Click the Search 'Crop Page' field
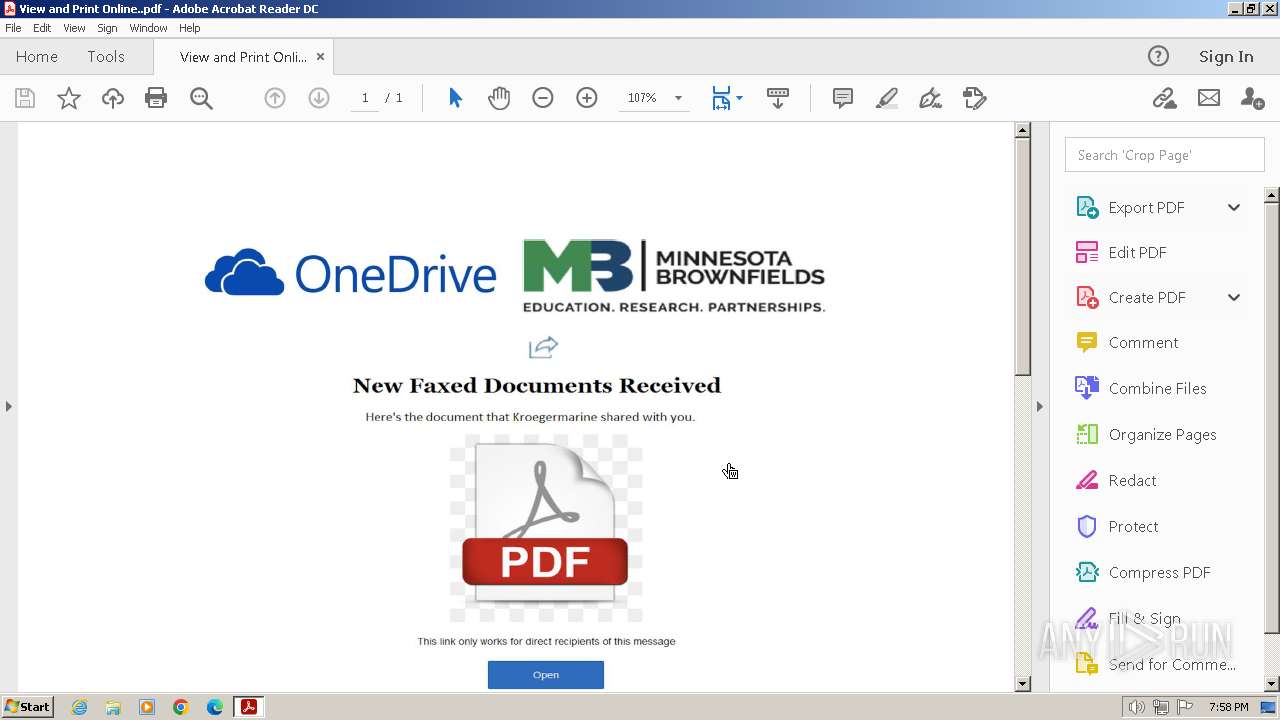This screenshot has height=720, width=1280. click(1164, 155)
